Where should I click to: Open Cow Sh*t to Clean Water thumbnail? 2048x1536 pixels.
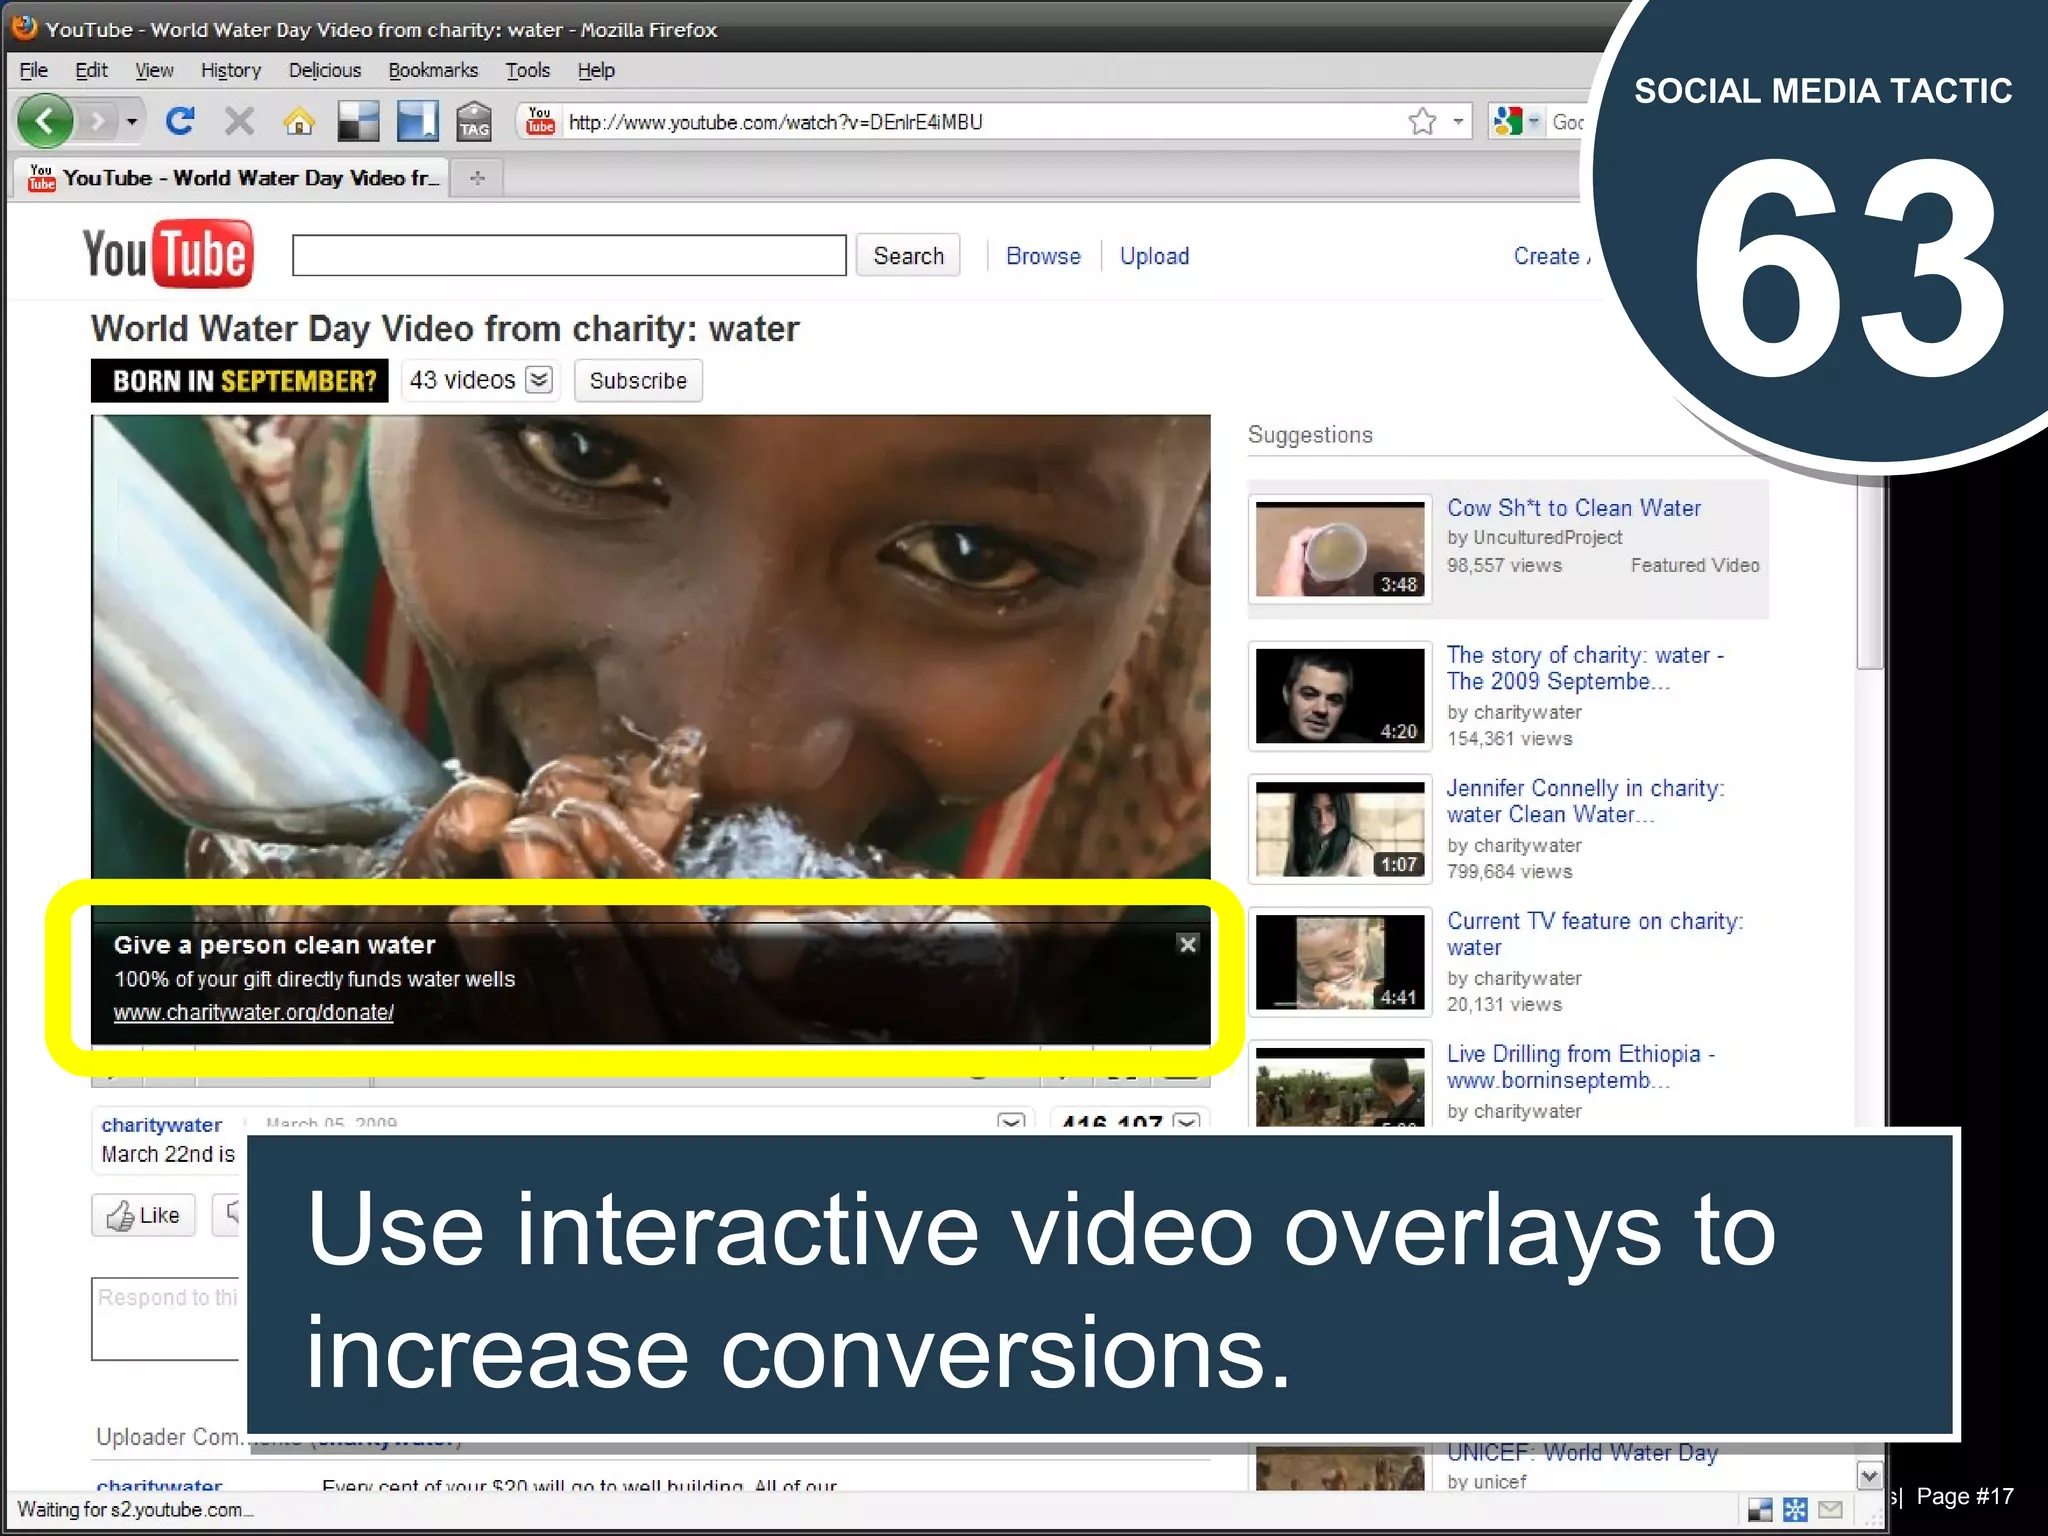coord(1340,549)
